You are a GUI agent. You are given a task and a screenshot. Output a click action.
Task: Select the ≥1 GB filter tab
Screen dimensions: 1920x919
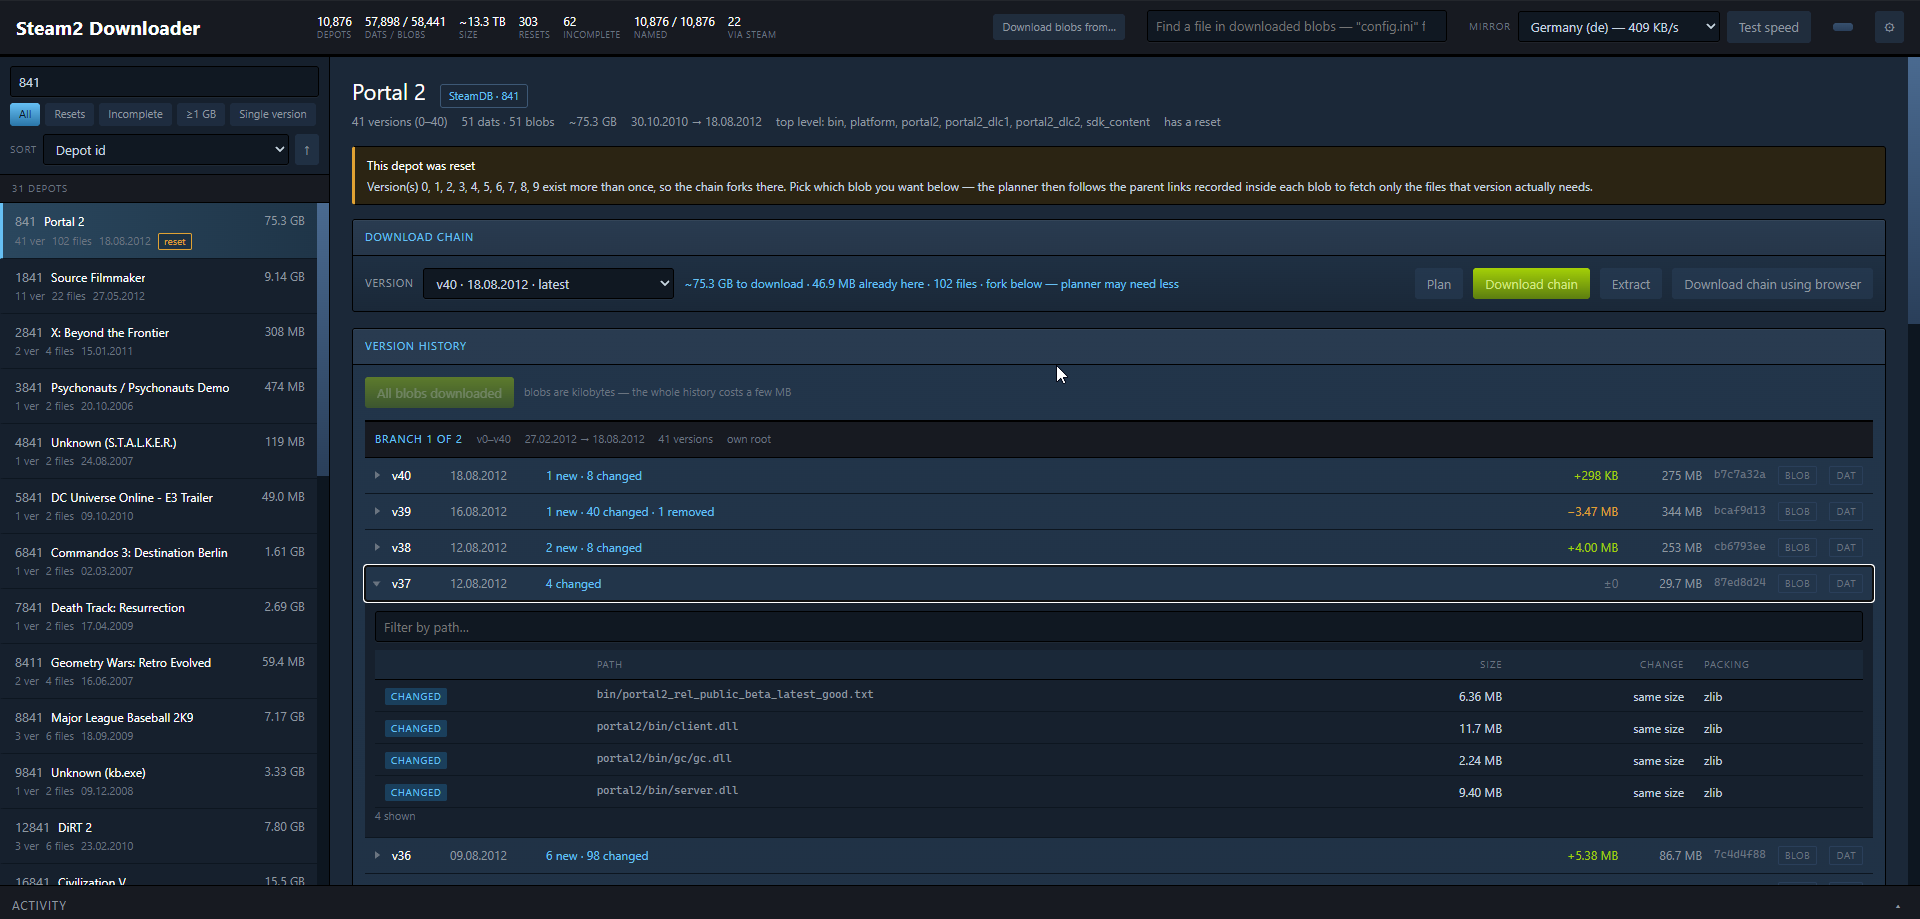201,114
